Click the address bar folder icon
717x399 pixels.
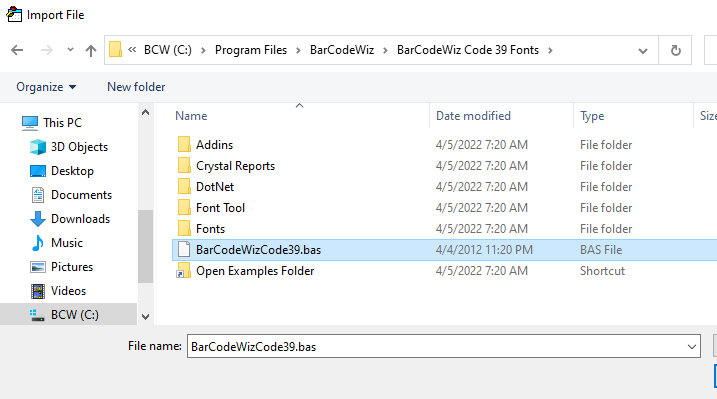pyautogui.click(x=116, y=49)
